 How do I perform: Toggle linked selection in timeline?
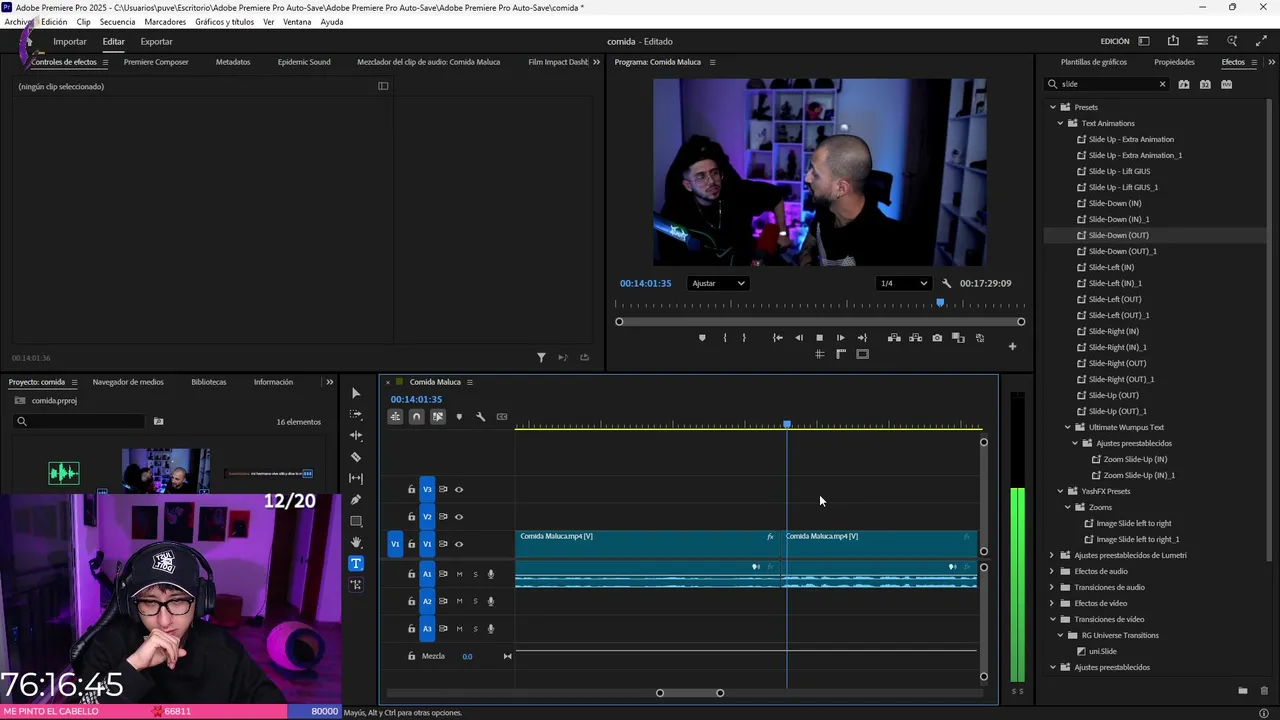click(438, 417)
